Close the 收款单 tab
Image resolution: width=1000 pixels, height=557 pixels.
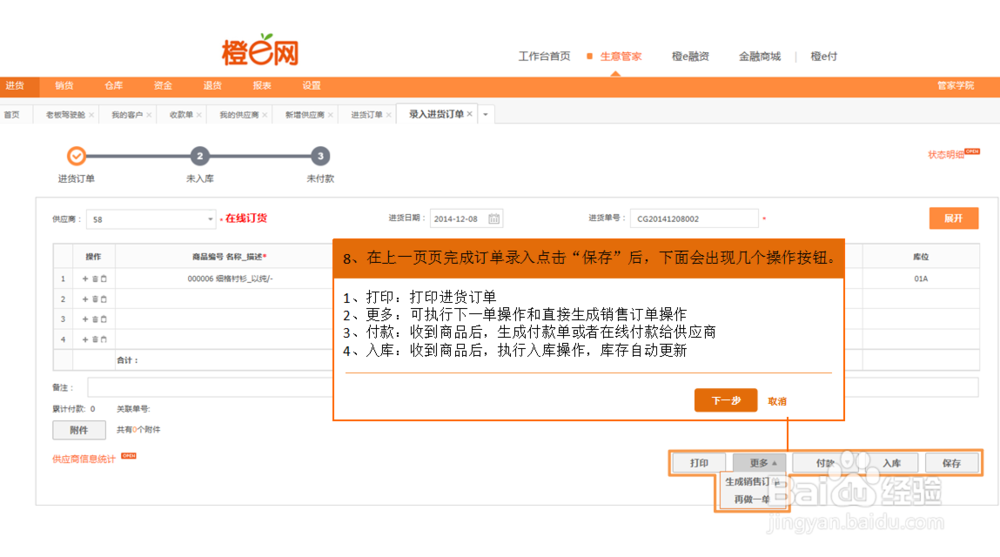[199, 115]
